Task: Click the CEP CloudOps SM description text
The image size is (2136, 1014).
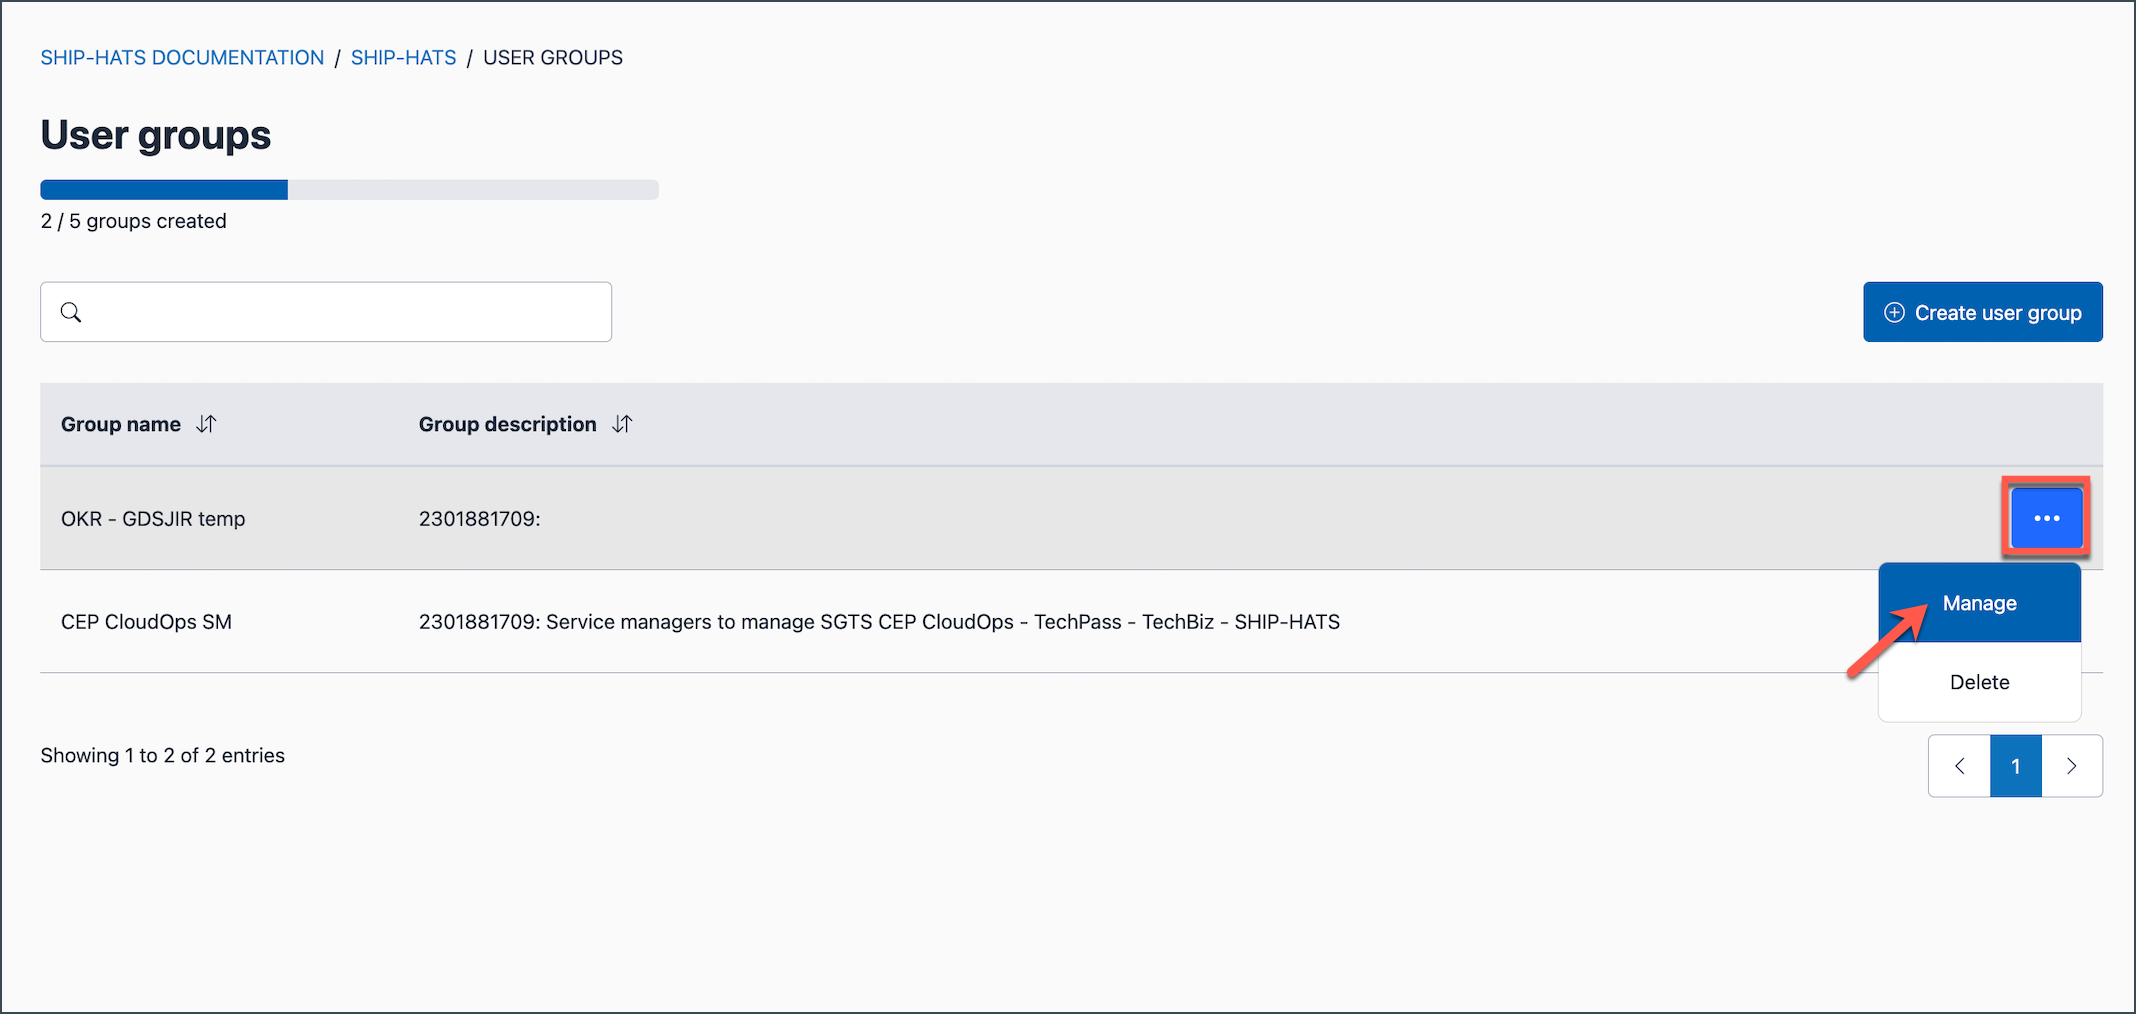Action: [879, 622]
